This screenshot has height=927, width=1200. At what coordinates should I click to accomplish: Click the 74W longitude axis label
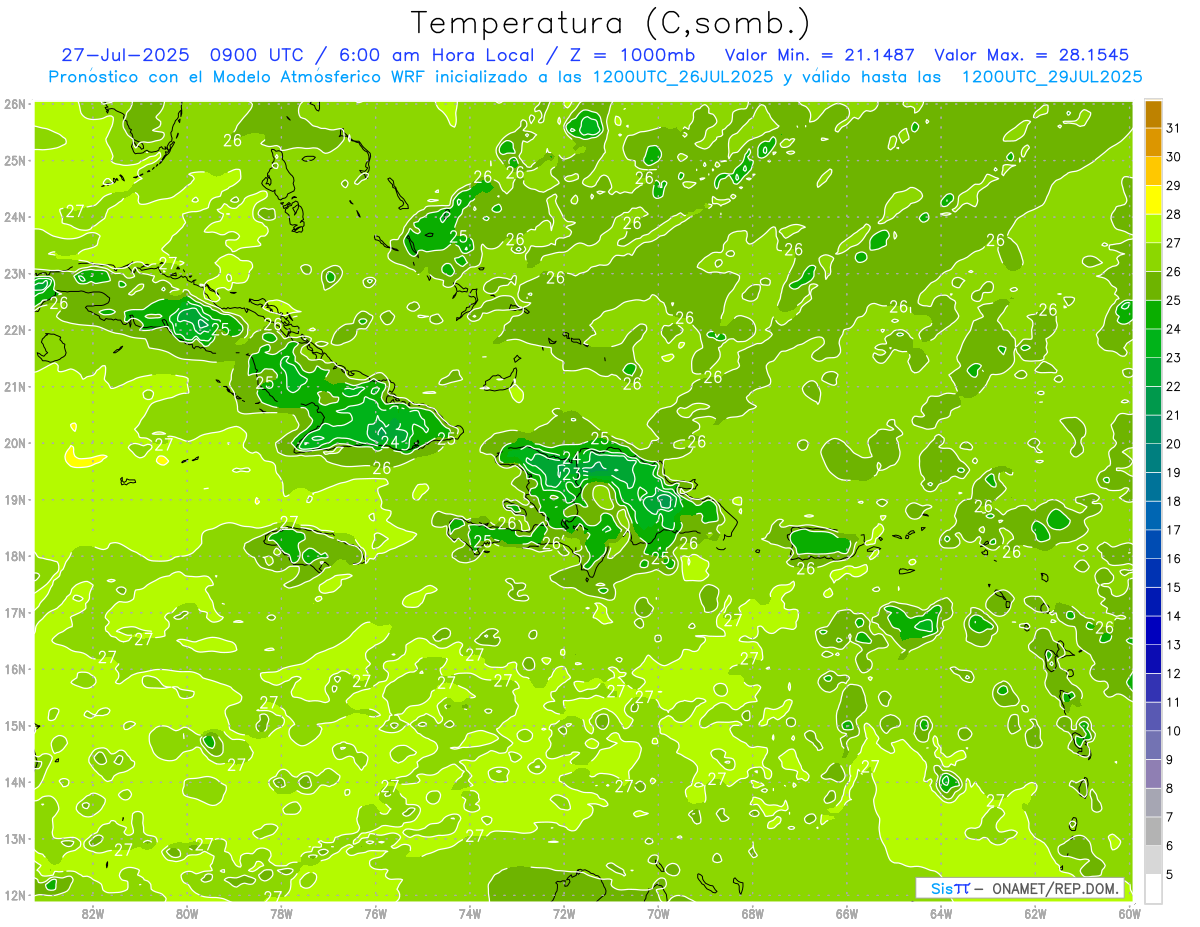coord(470,913)
